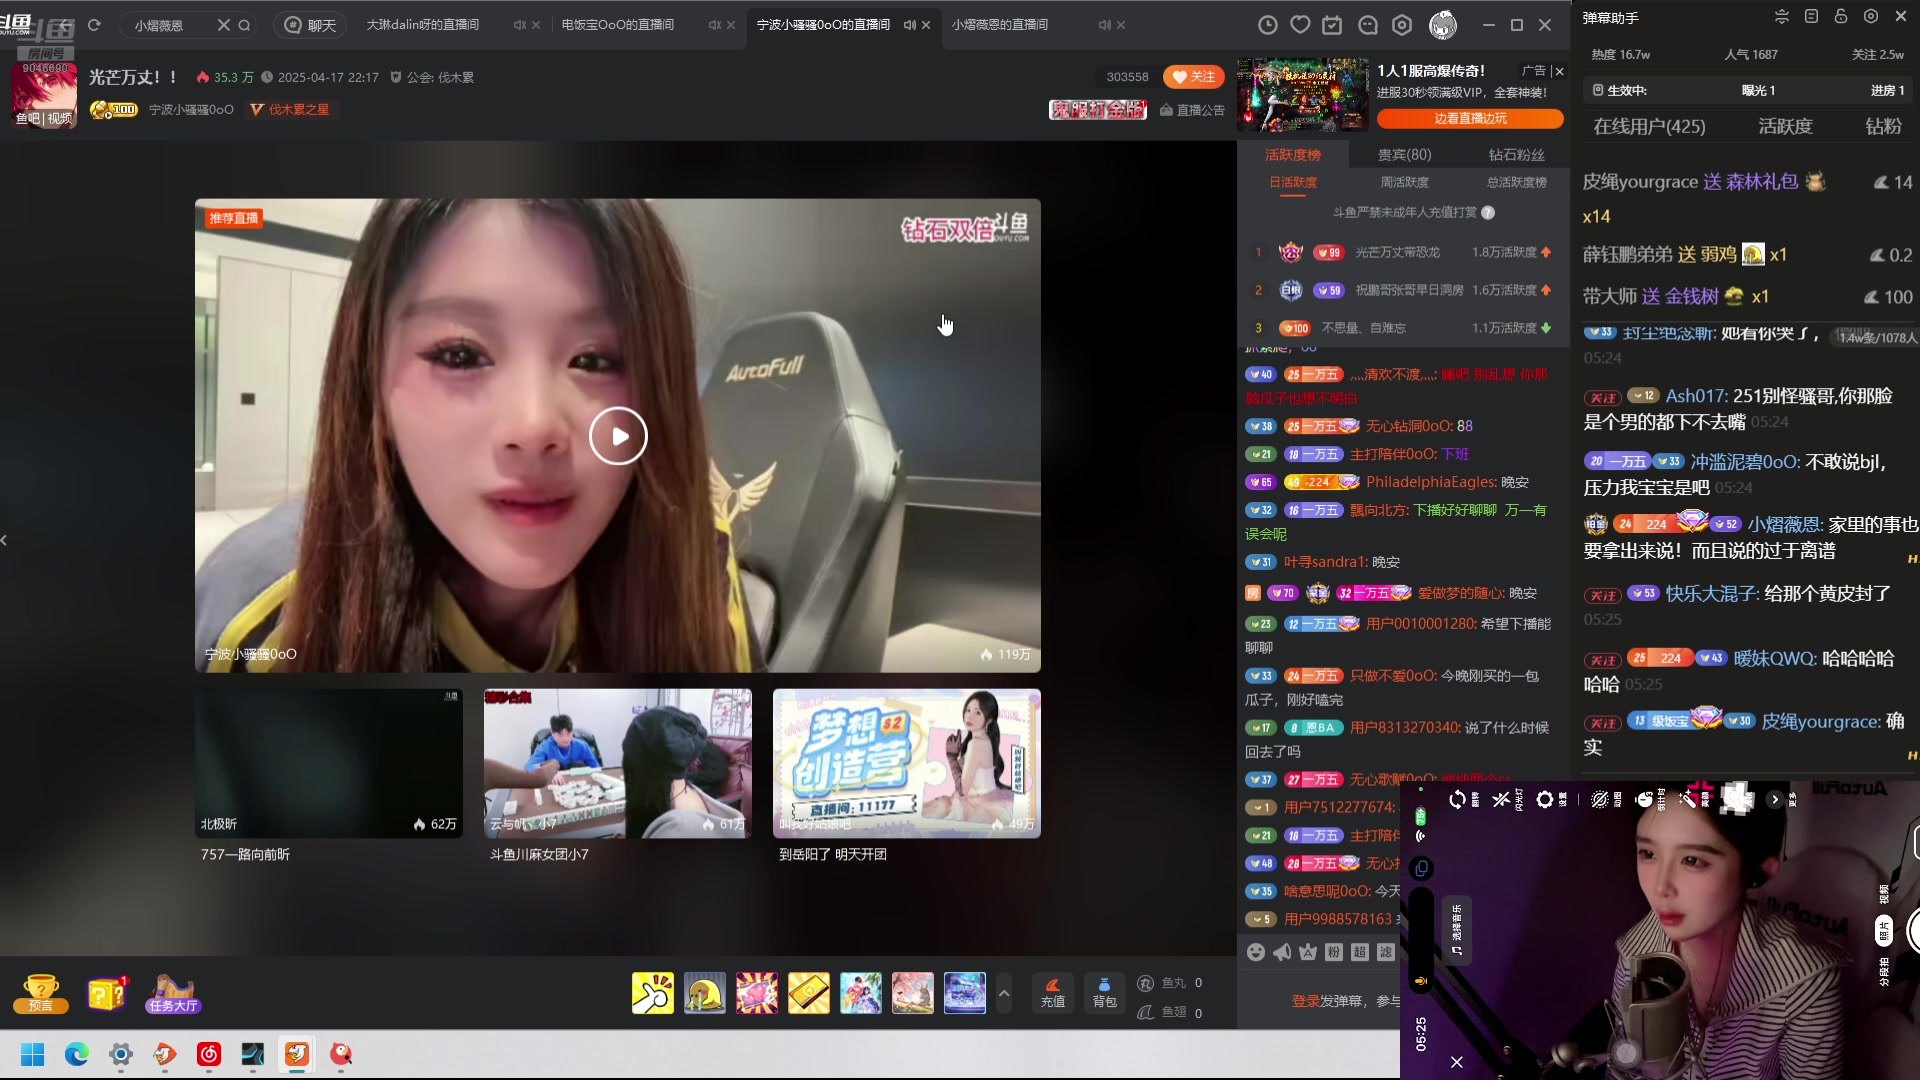Open Microsoft Edge from the taskbar

77,1054
